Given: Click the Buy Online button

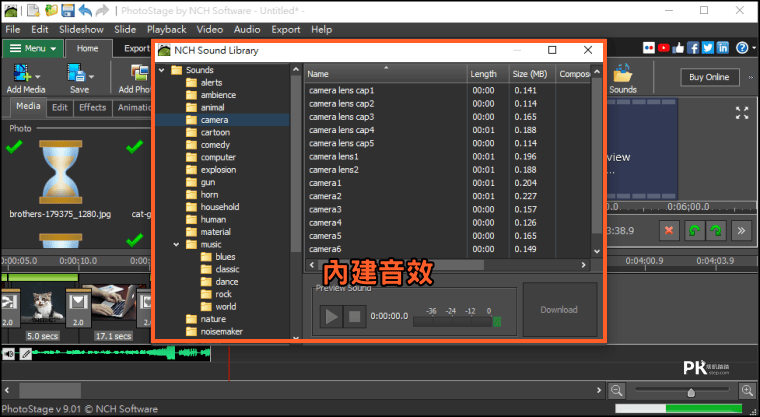Looking at the screenshot, I should coord(710,77).
